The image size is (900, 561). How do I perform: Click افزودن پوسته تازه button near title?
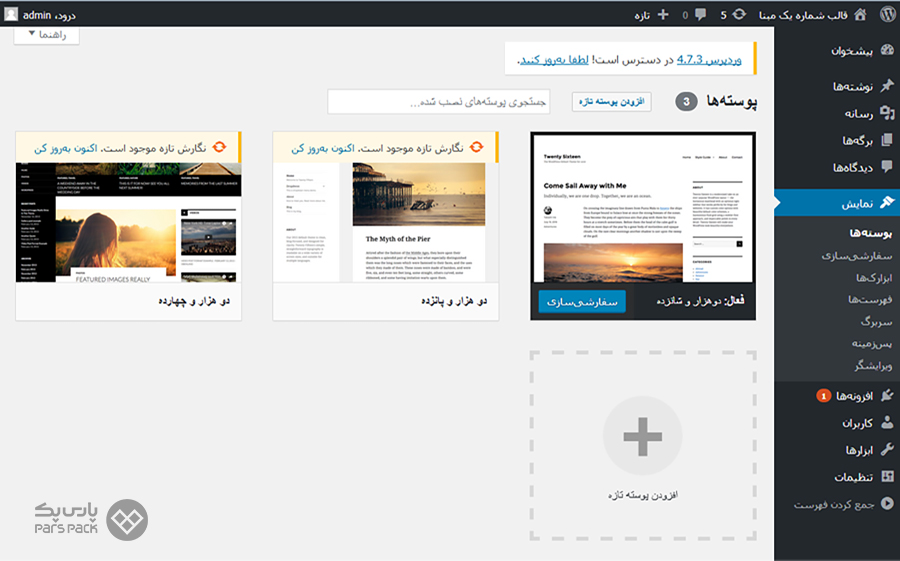(x=612, y=102)
